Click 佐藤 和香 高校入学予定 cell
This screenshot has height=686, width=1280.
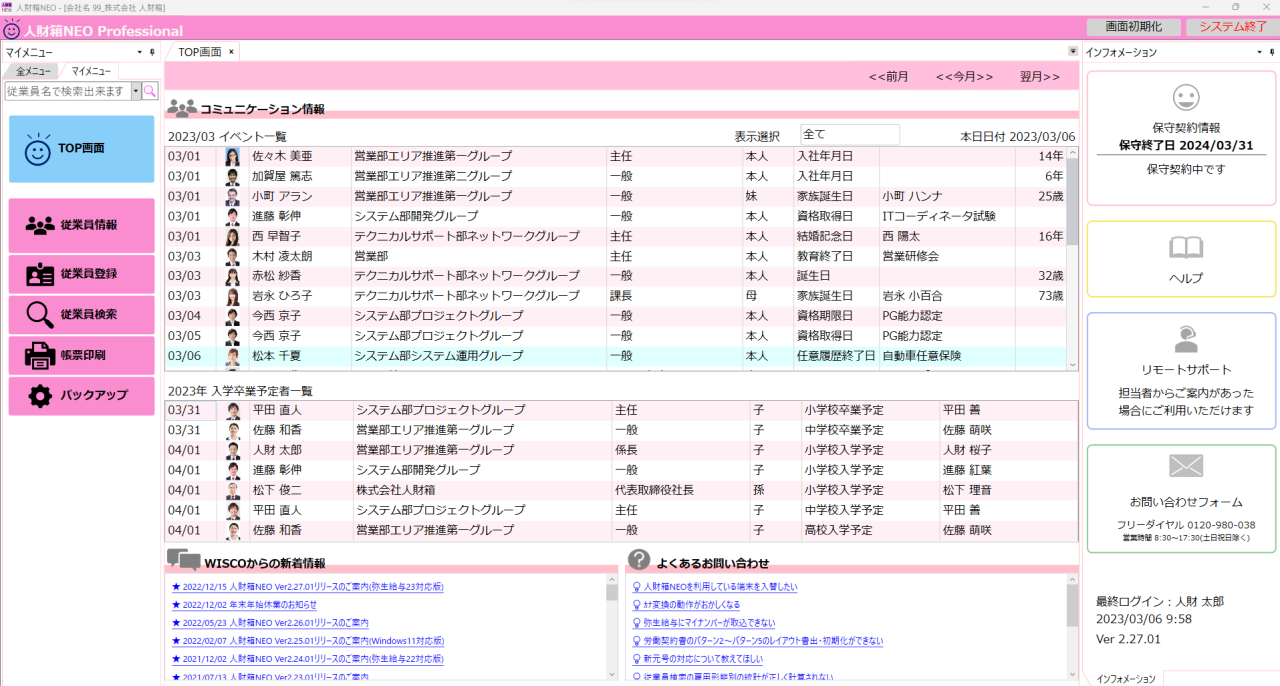870,530
